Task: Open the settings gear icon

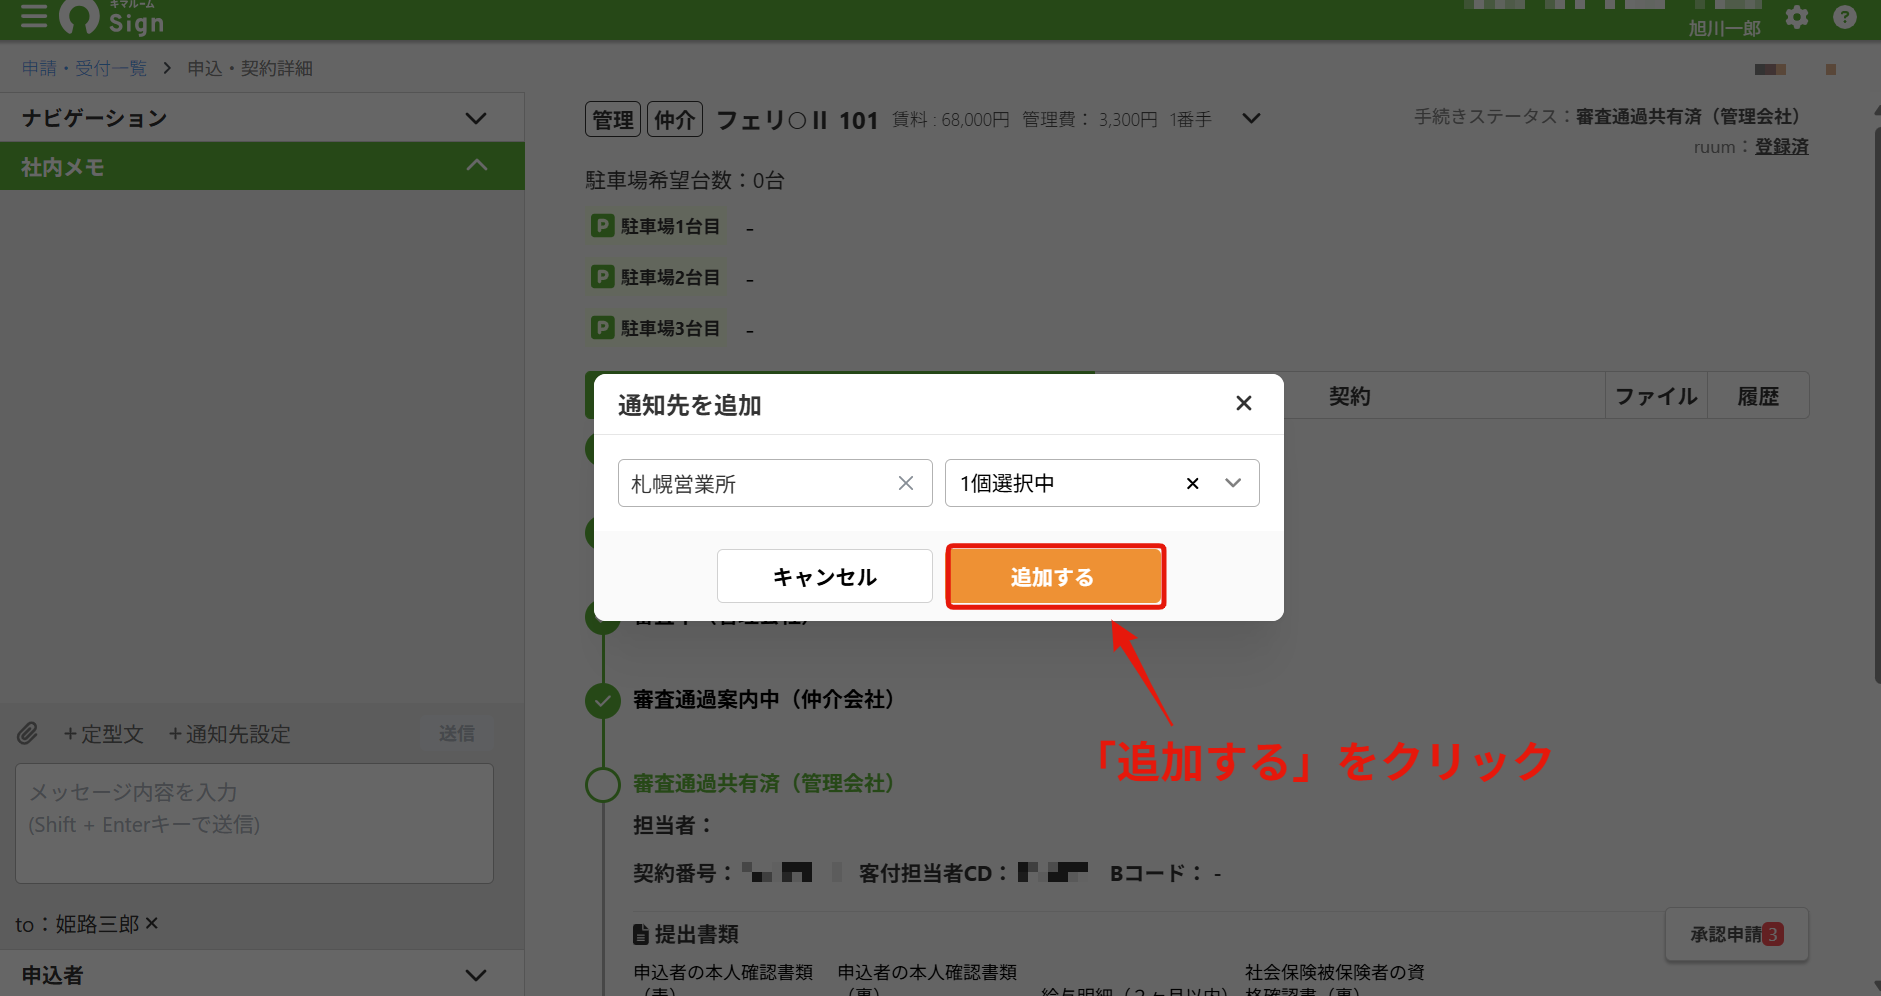Action: tap(1797, 18)
